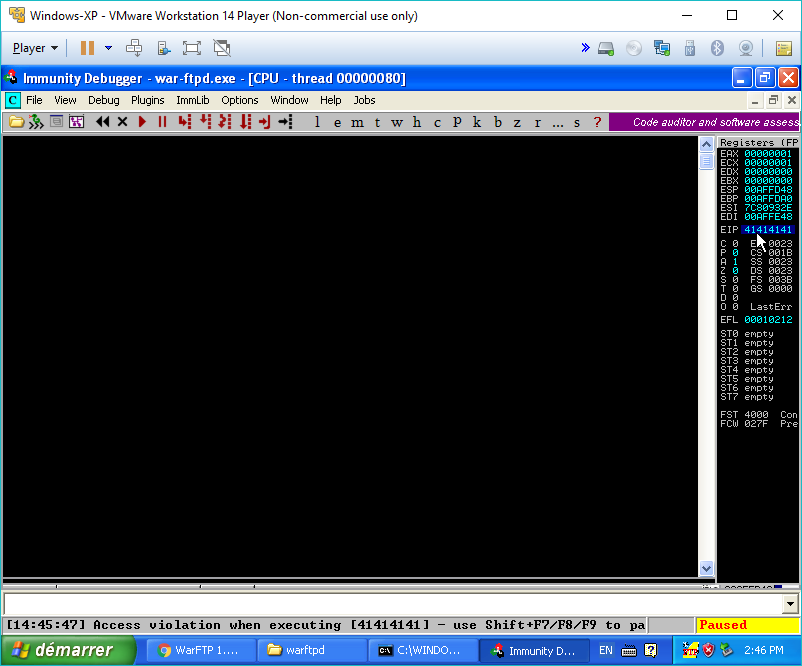The height and width of the screenshot is (666, 802).
Task: Show breakpoints window with 'b' button
Action: pos(497,122)
